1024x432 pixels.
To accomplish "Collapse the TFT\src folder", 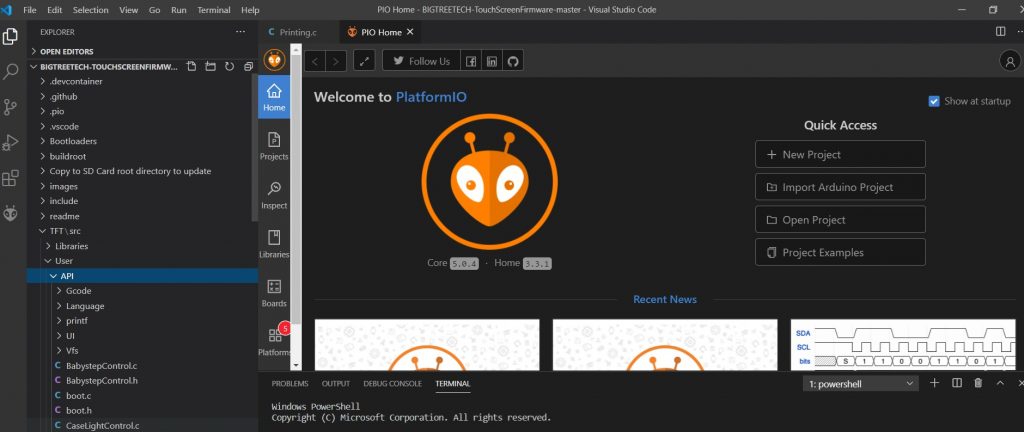I will click(140, 231).
